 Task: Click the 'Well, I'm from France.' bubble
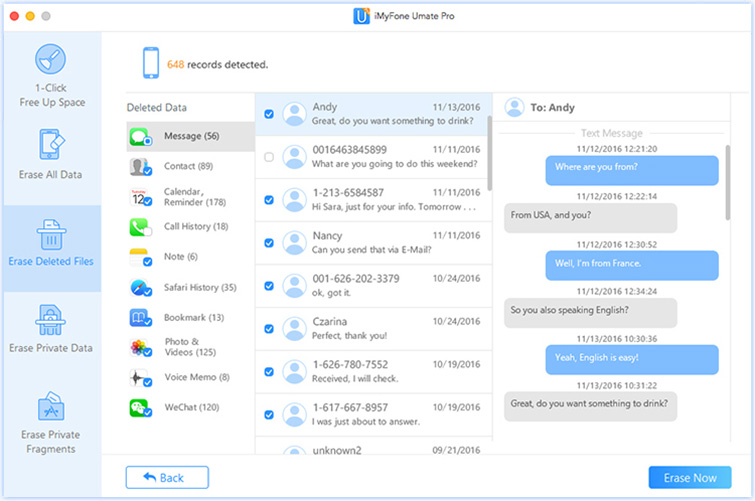(x=632, y=265)
